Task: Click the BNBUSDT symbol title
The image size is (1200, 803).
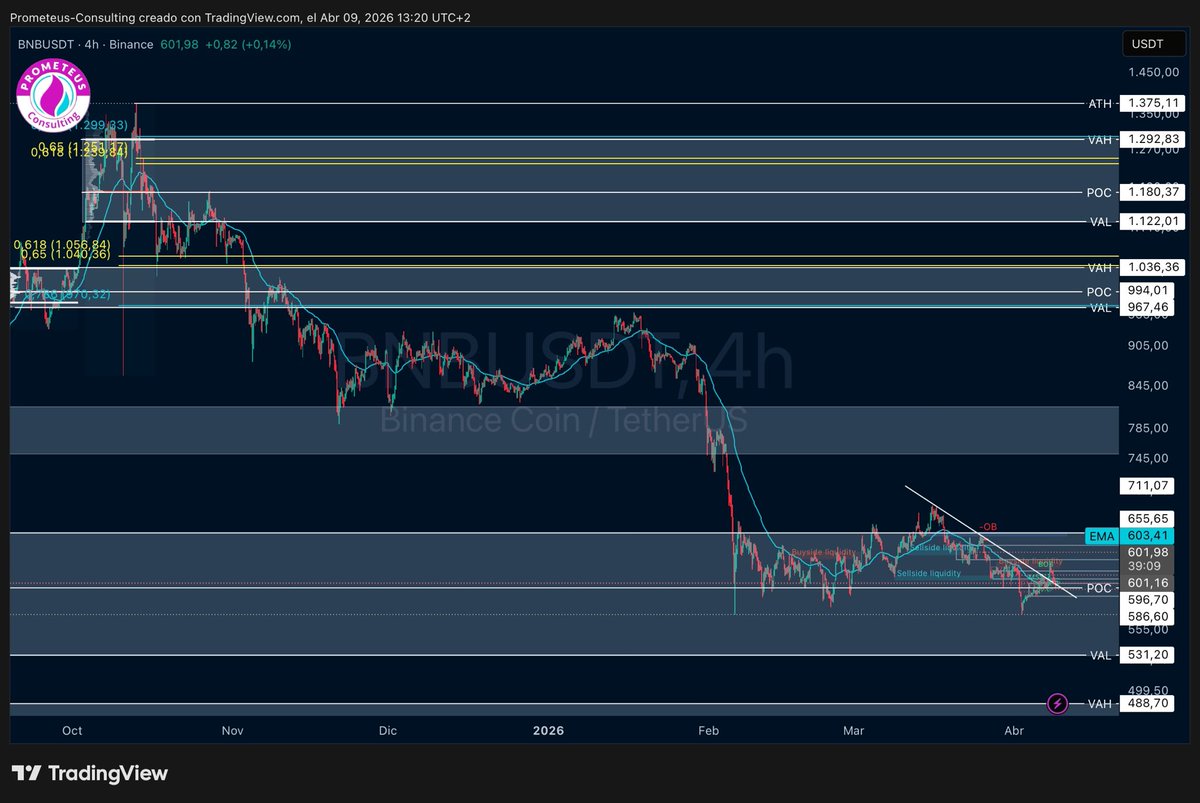Action: click(x=45, y=44)
